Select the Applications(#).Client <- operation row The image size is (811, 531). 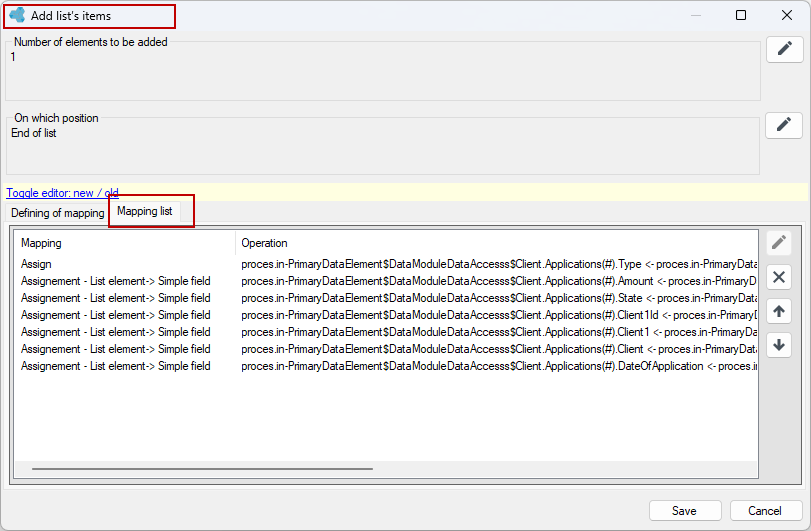tap(385, 350)
